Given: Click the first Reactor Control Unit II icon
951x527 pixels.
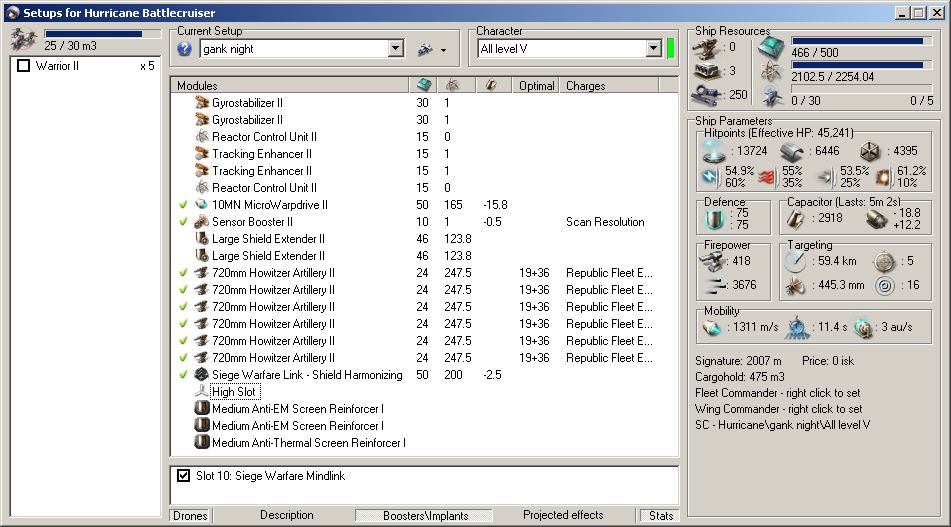Looking at the screenshot, I should pos(201,136).
